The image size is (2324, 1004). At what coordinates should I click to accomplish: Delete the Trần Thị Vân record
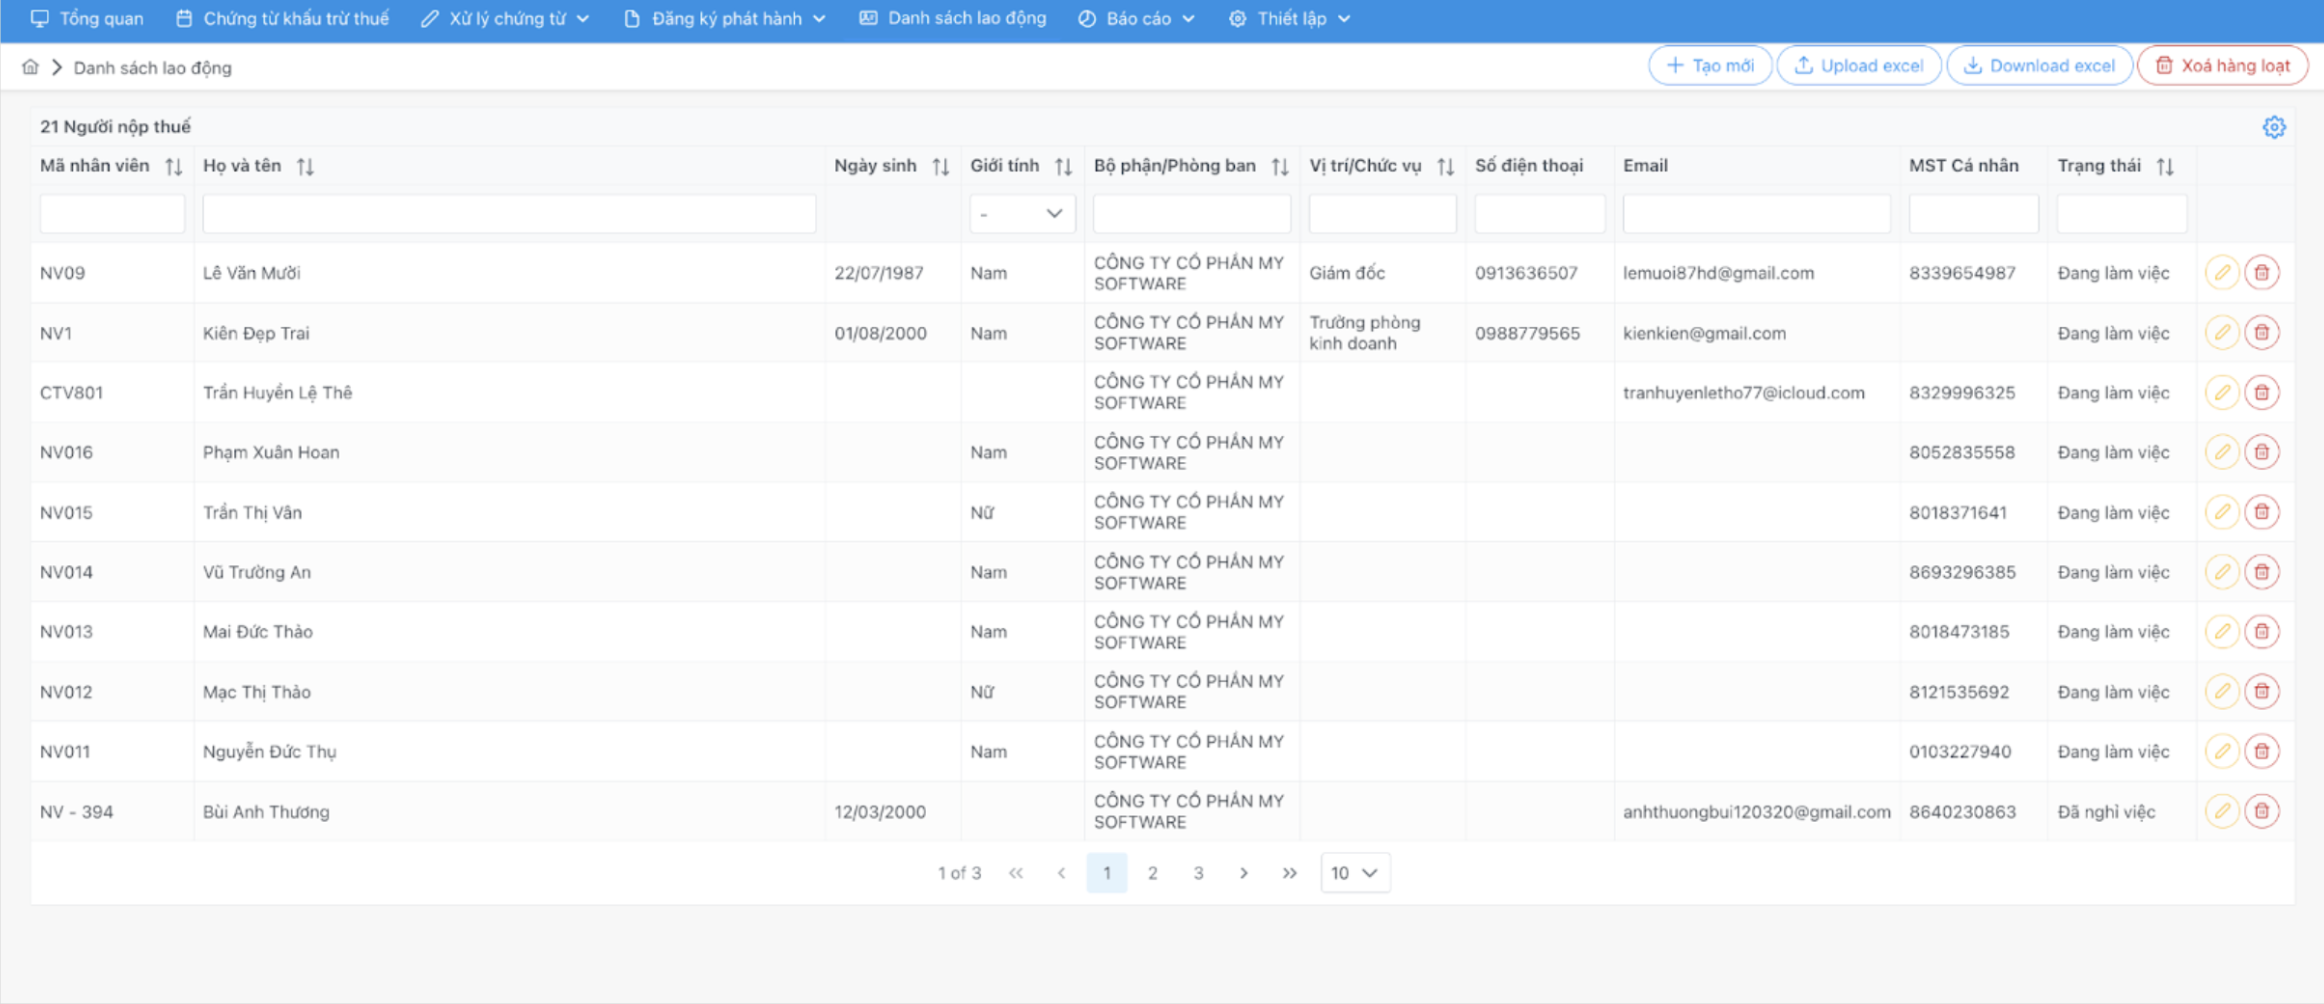tap(2261, 512)
